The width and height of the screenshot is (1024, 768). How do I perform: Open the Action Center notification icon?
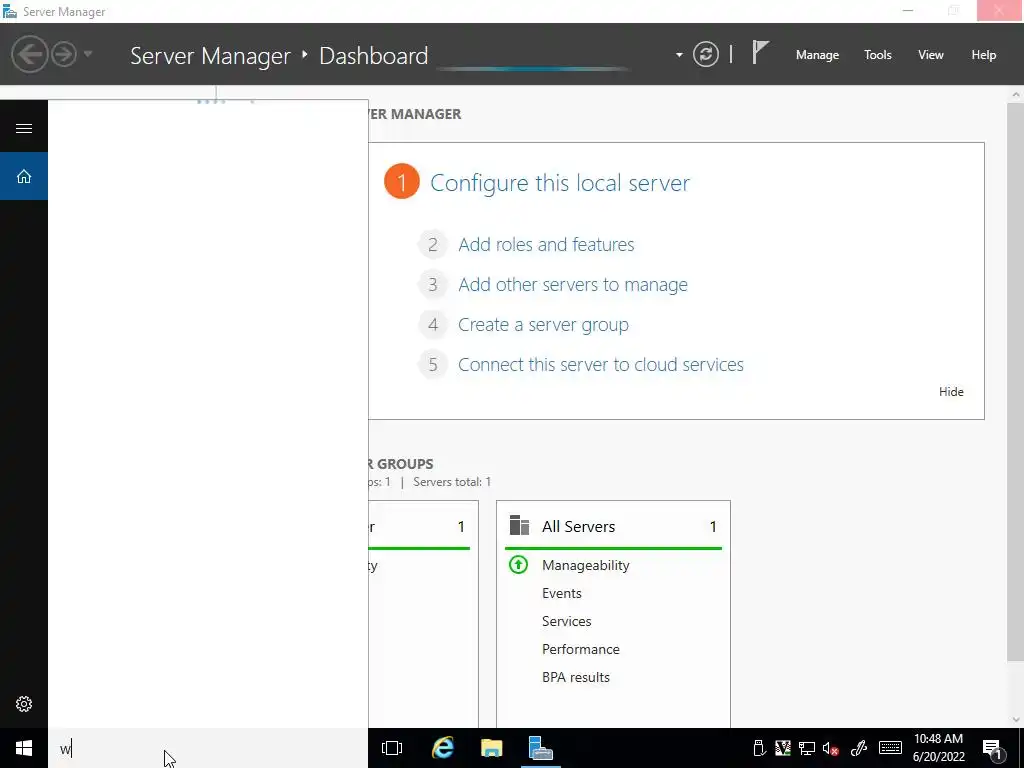[x=993, y=749]
